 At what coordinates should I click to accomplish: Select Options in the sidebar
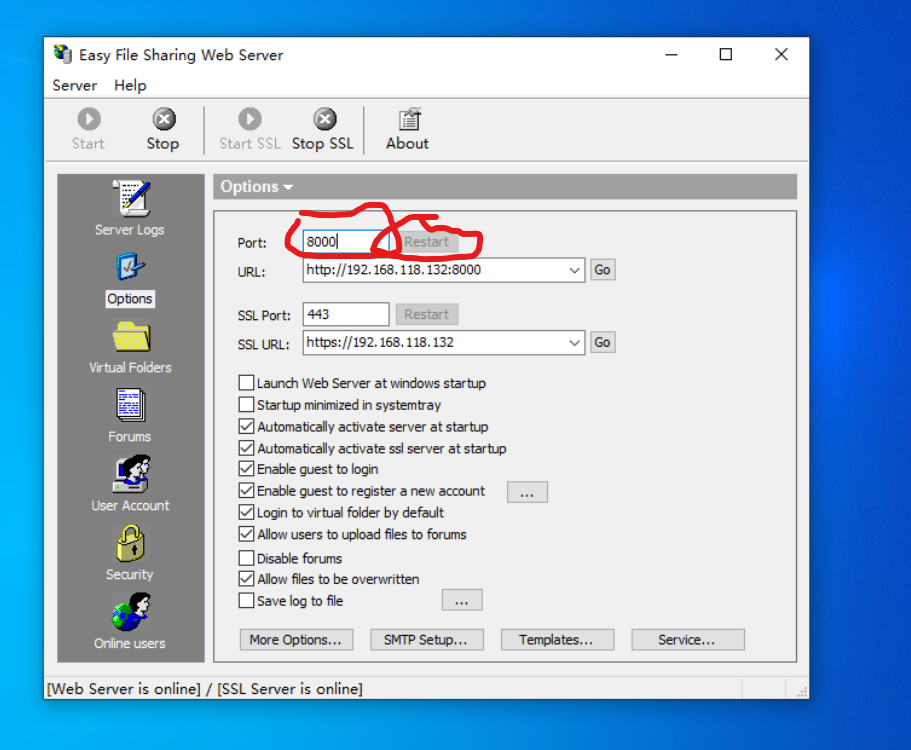click(130, 279)
